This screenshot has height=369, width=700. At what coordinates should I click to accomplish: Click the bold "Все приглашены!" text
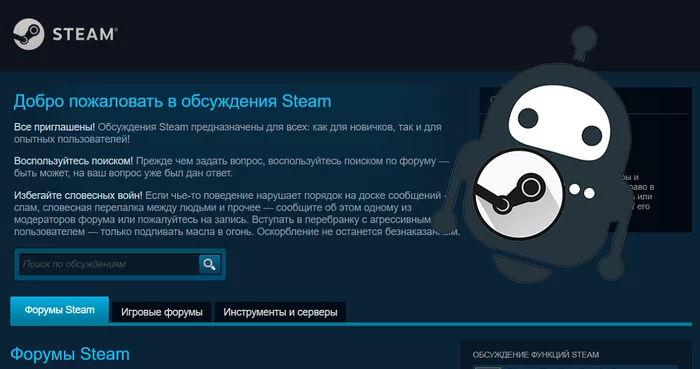pos(54,127)
